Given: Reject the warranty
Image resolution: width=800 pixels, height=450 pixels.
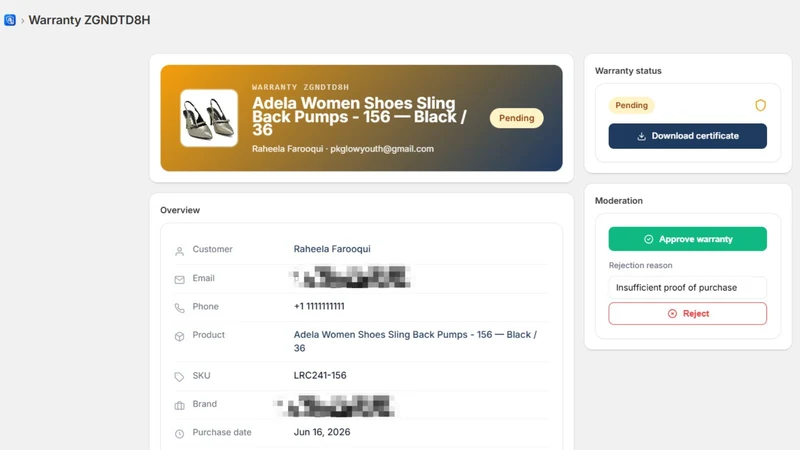Looking at the screenshot, I should click(687, 313).
